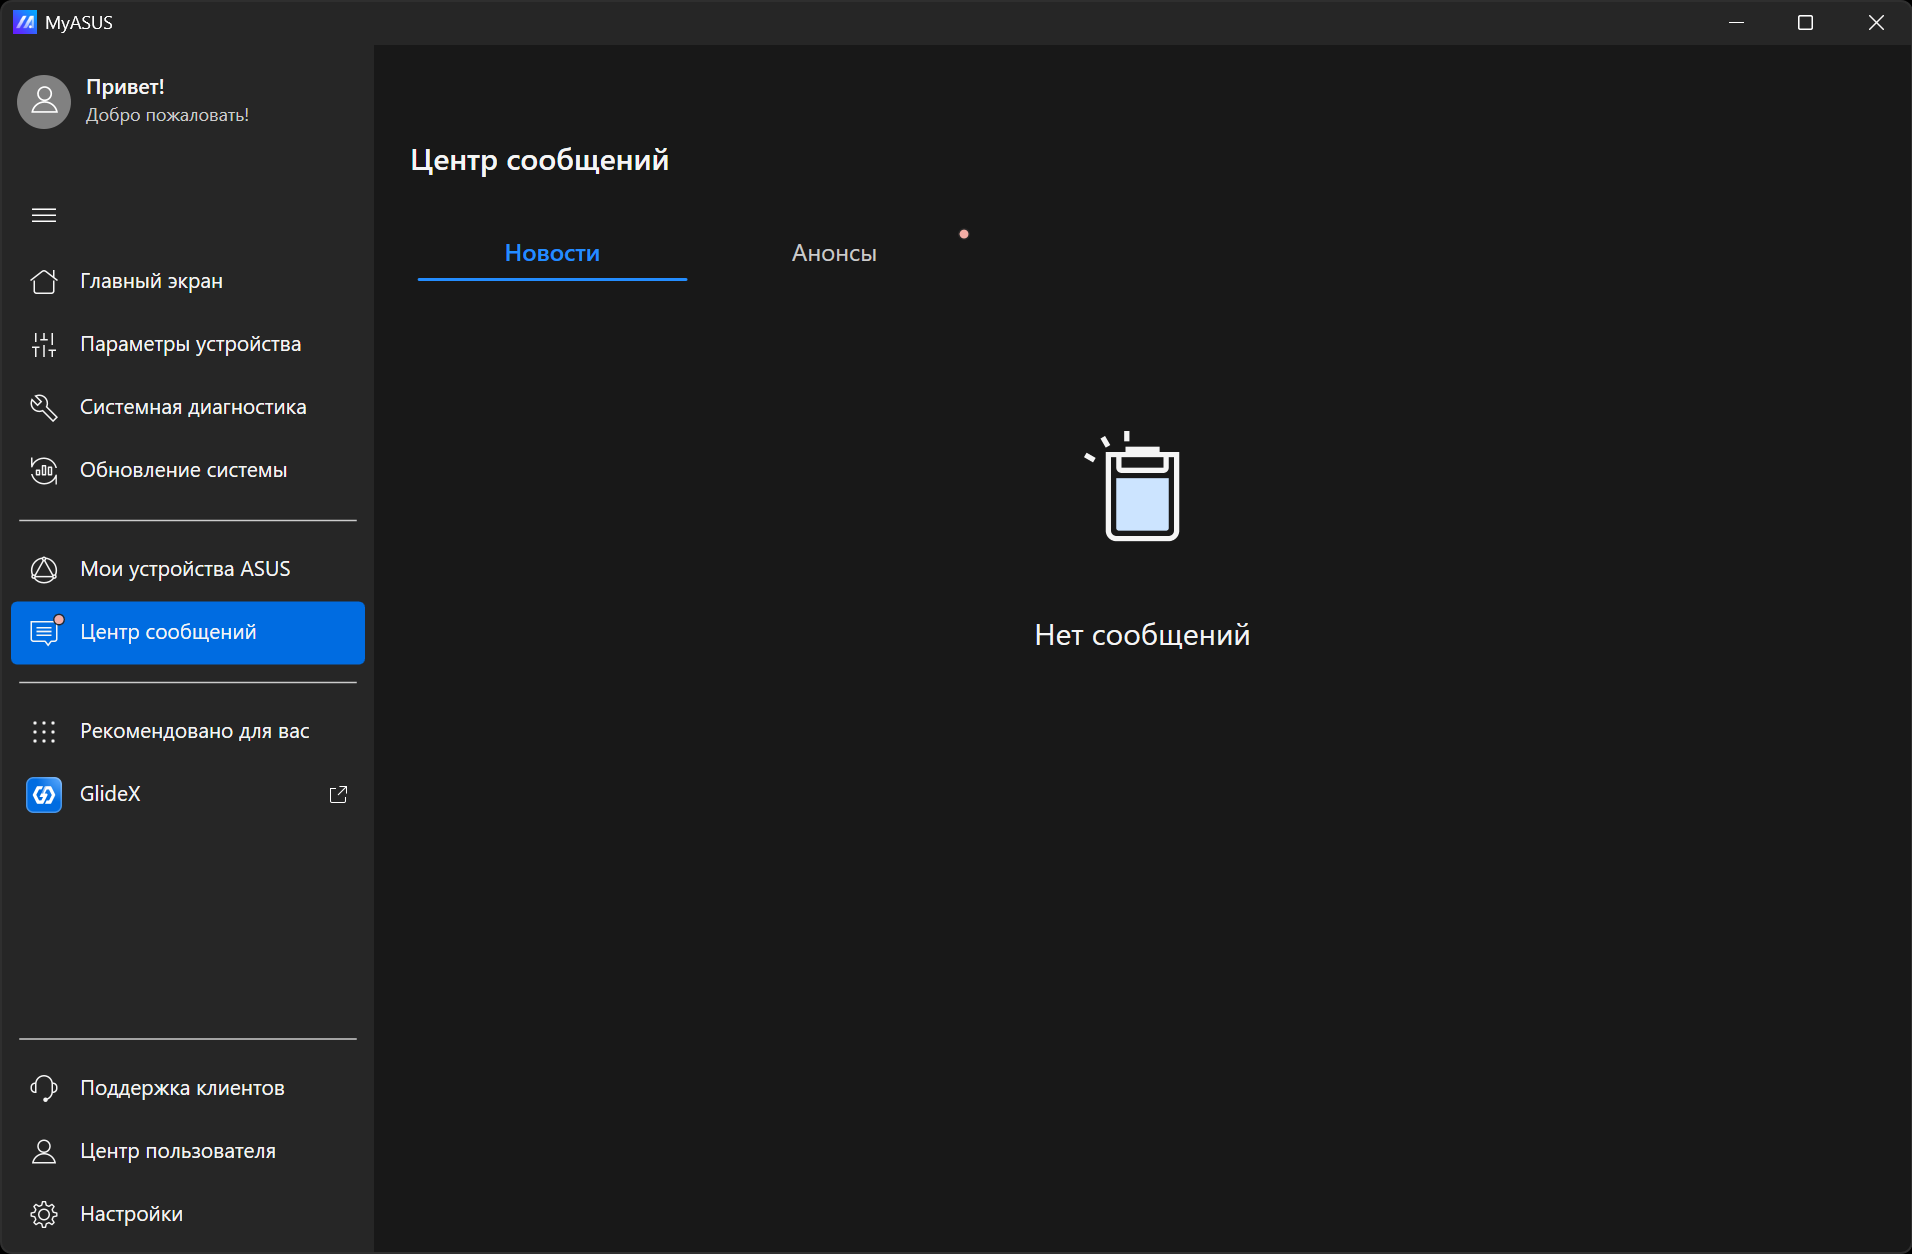The width and height of the screenshot is (1912, 1254).
Task: Click the gear icon for Настройки
Action: pos(44,1215)
